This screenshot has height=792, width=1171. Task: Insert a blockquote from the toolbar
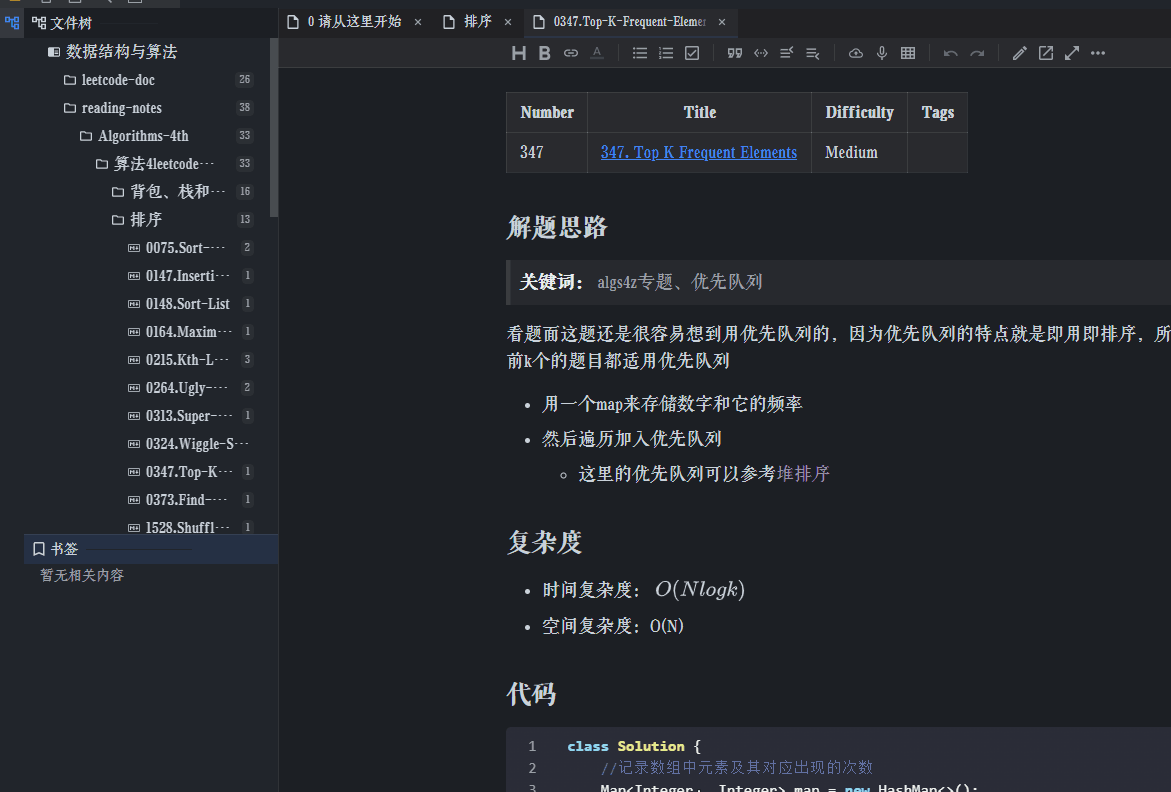735,53
